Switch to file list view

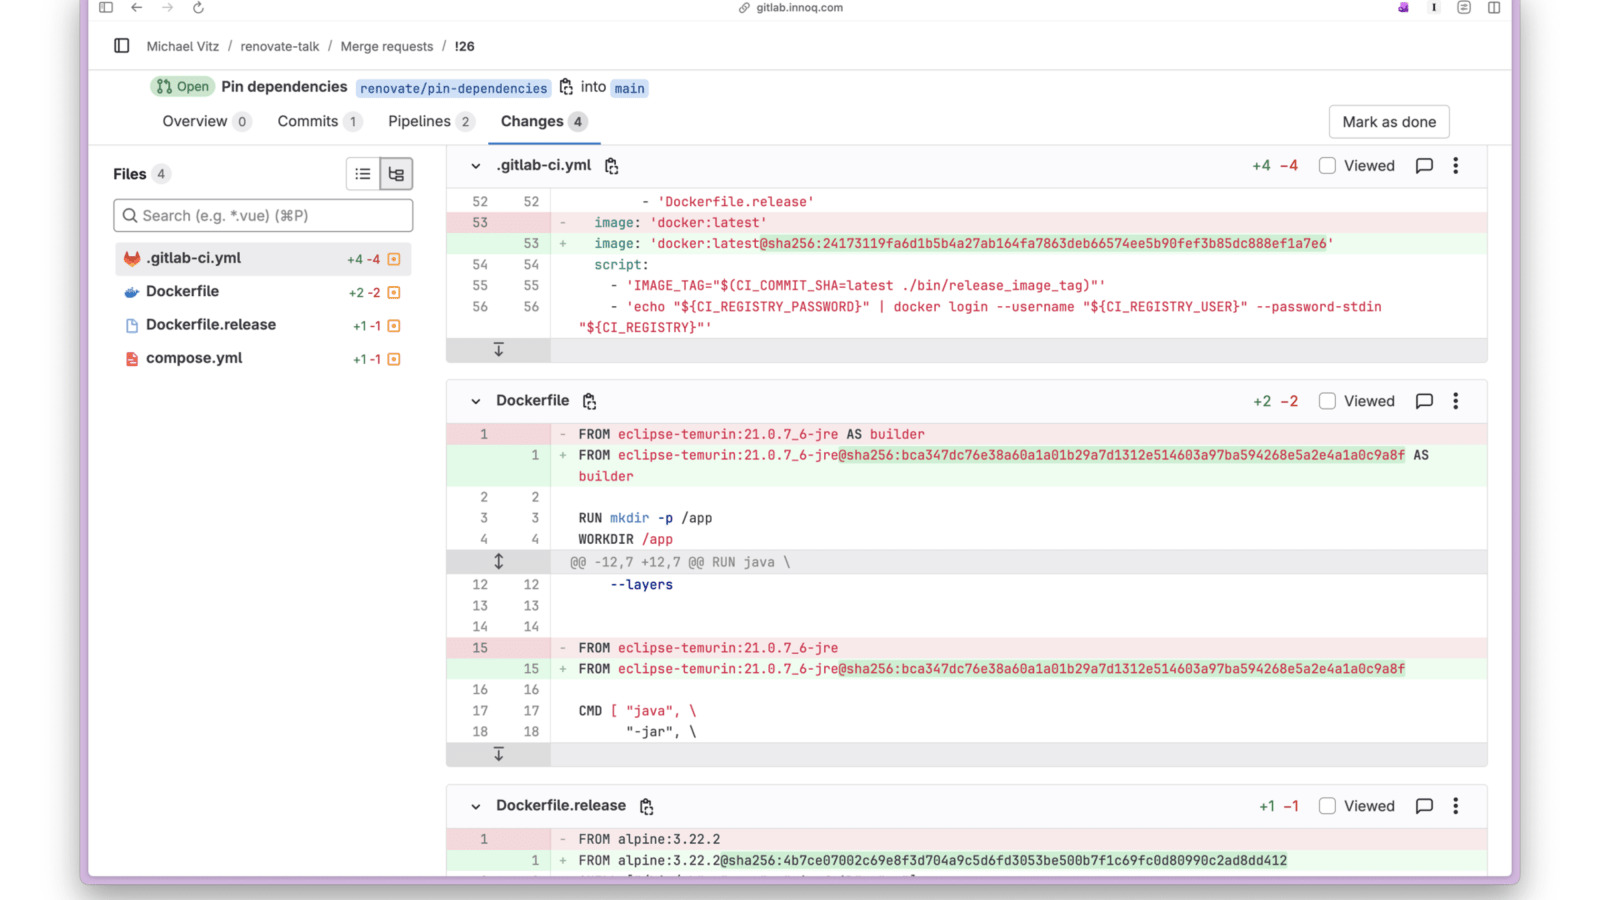(x=363, y=174)
